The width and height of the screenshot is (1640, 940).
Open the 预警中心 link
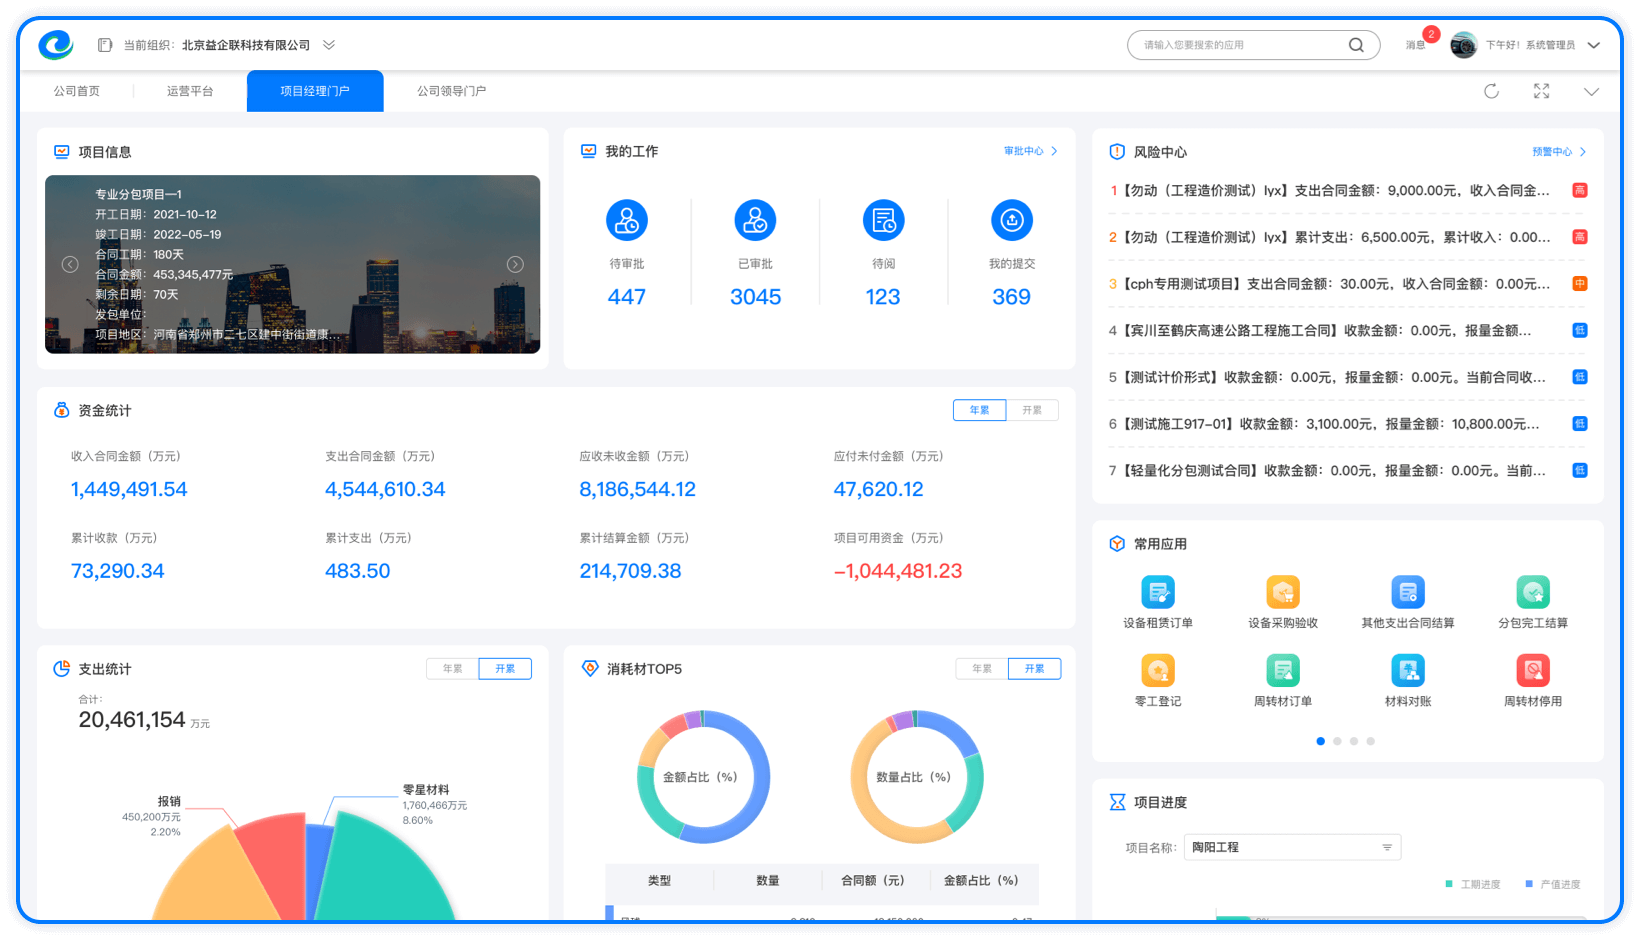click(x=1559, y=152)
